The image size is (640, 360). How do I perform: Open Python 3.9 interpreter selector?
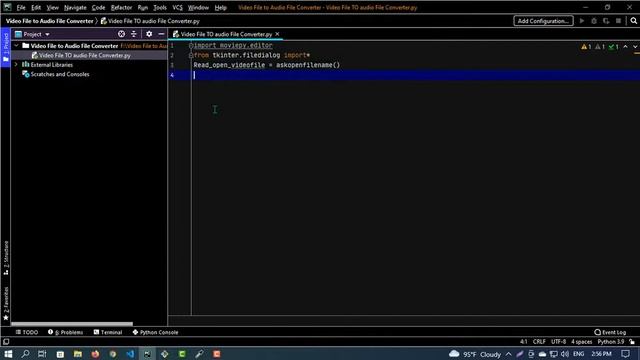pyautogui.click(x=611, y=342)
